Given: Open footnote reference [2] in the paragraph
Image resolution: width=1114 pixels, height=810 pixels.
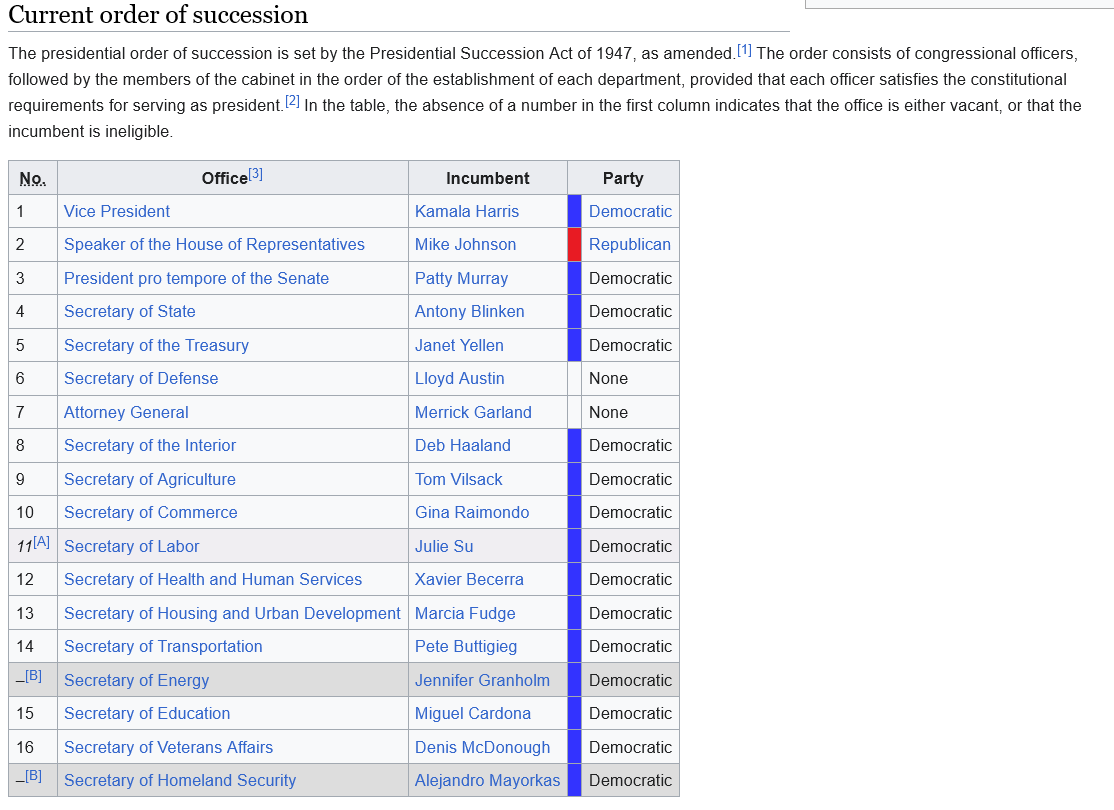Looking at the screenshot, I should [x=292, y=101].
